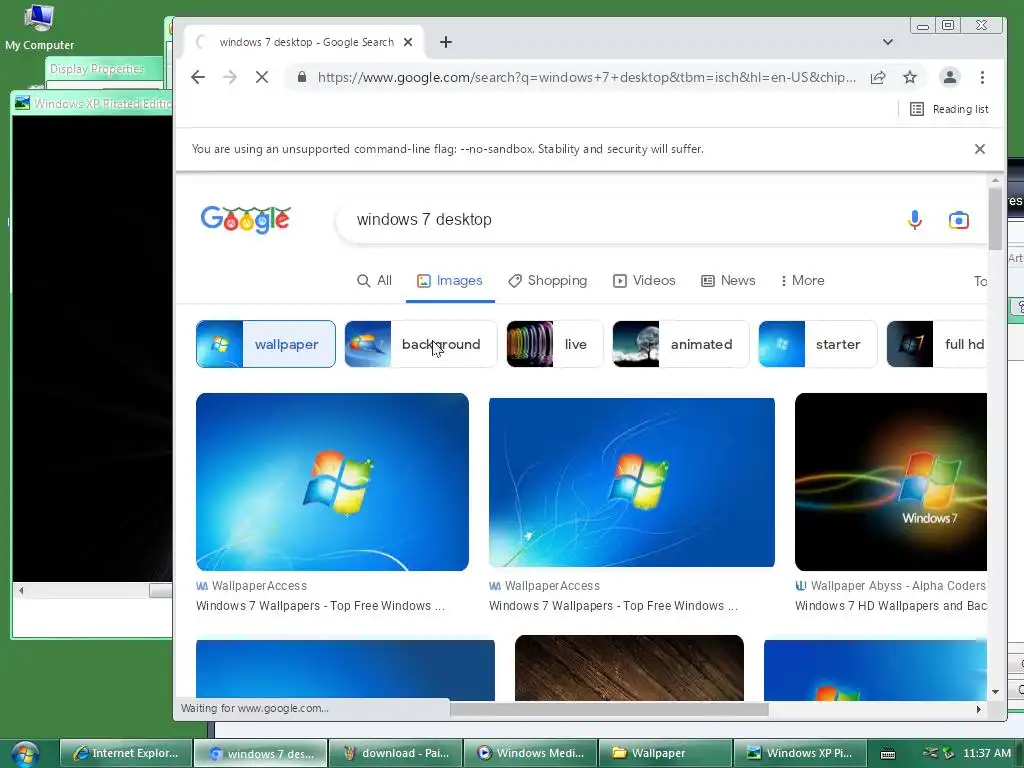Close the windows 7 desktop tab
Image resolution: width=1024 pixels, height=768 pixels.
pyautogui.click(x=408, y=42)
